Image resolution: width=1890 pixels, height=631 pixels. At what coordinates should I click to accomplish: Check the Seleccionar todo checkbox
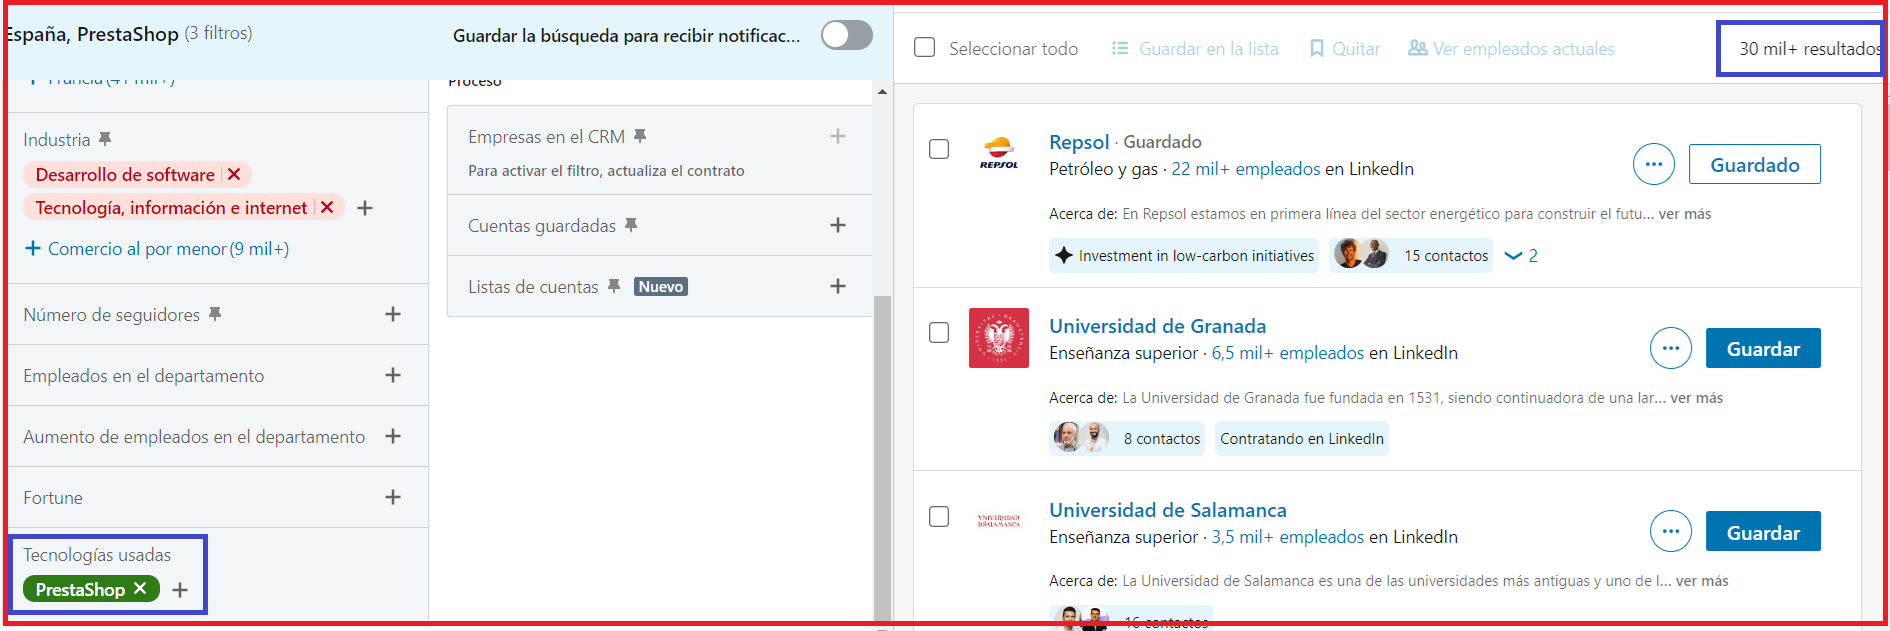point(925,48)
